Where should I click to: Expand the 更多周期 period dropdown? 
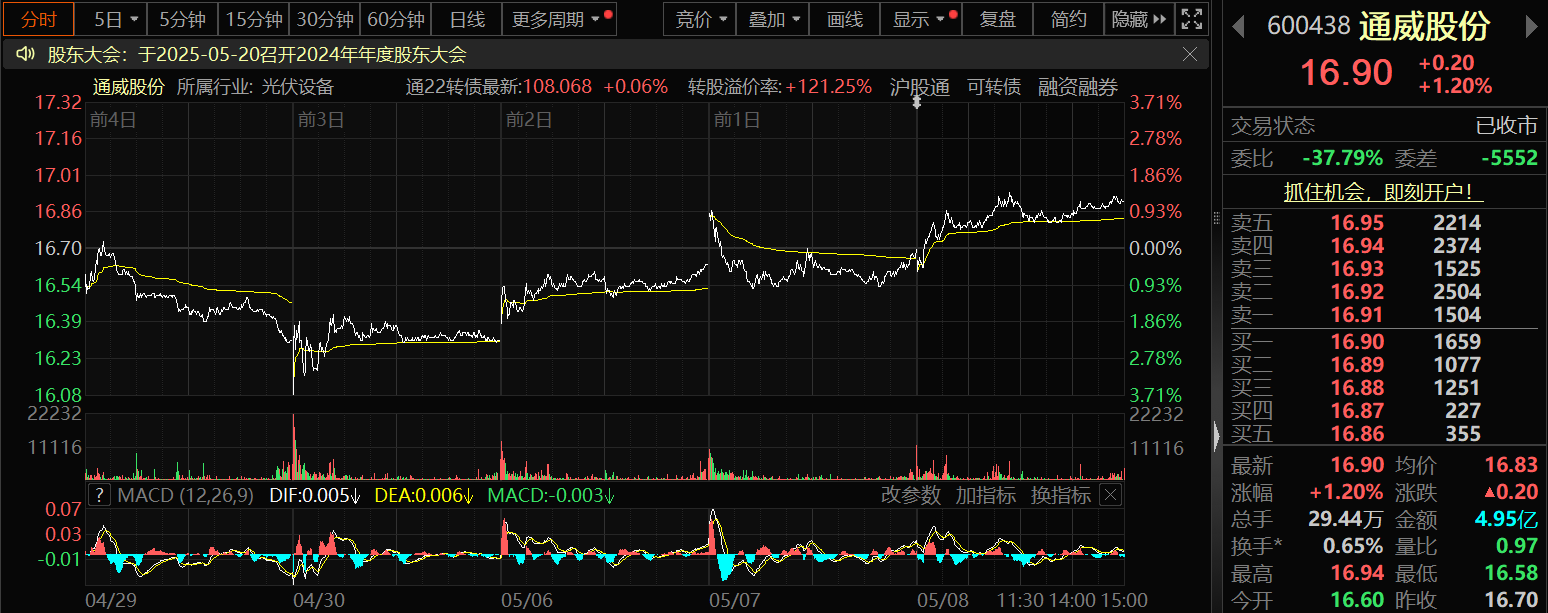pyautogui.click(x=560, y=19)
